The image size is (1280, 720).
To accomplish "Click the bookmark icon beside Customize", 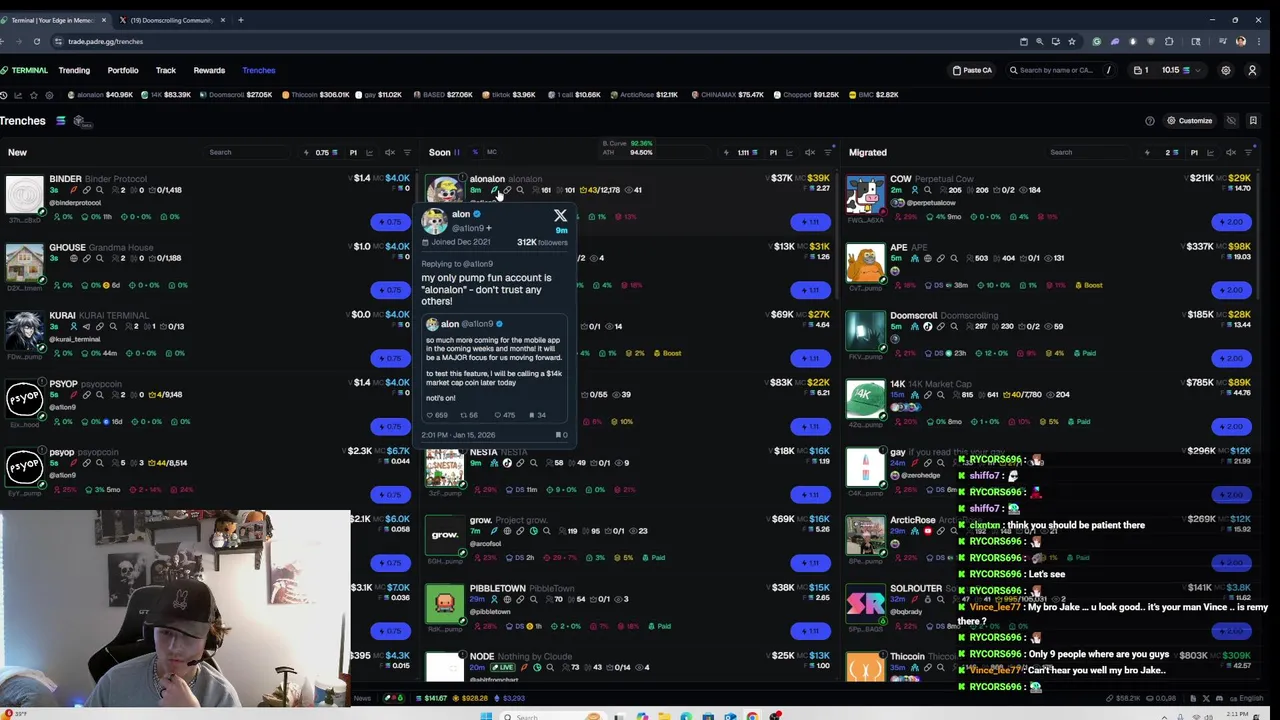I will [x=1253, y=121].
